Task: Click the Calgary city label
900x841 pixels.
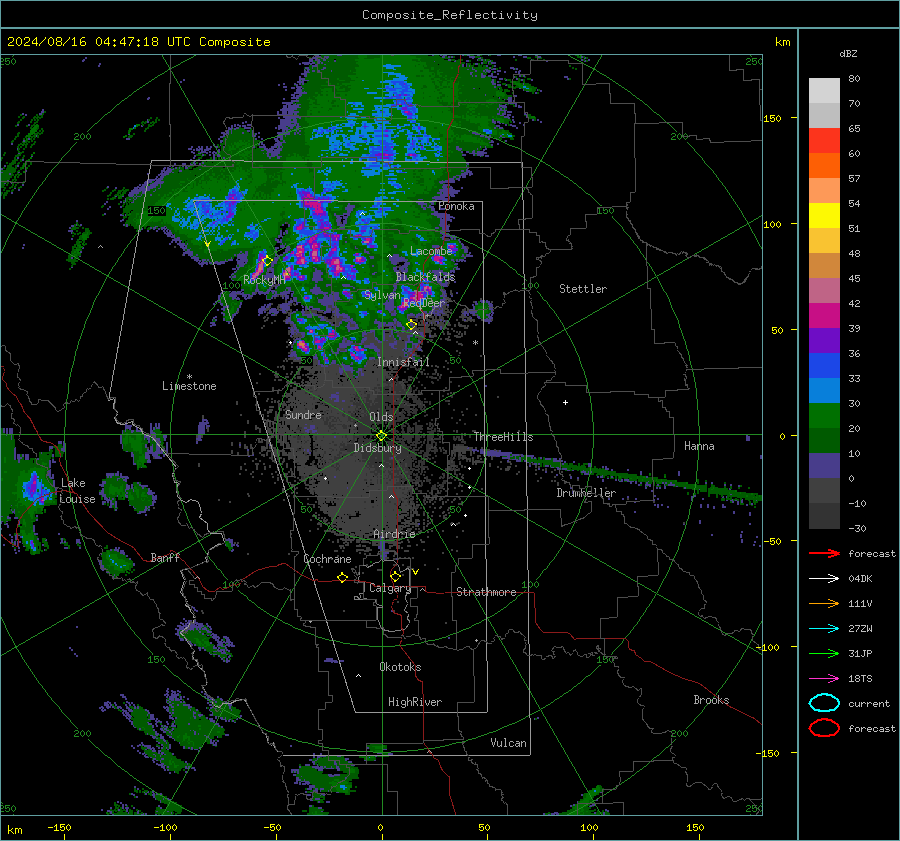Action: coord(390,588)
